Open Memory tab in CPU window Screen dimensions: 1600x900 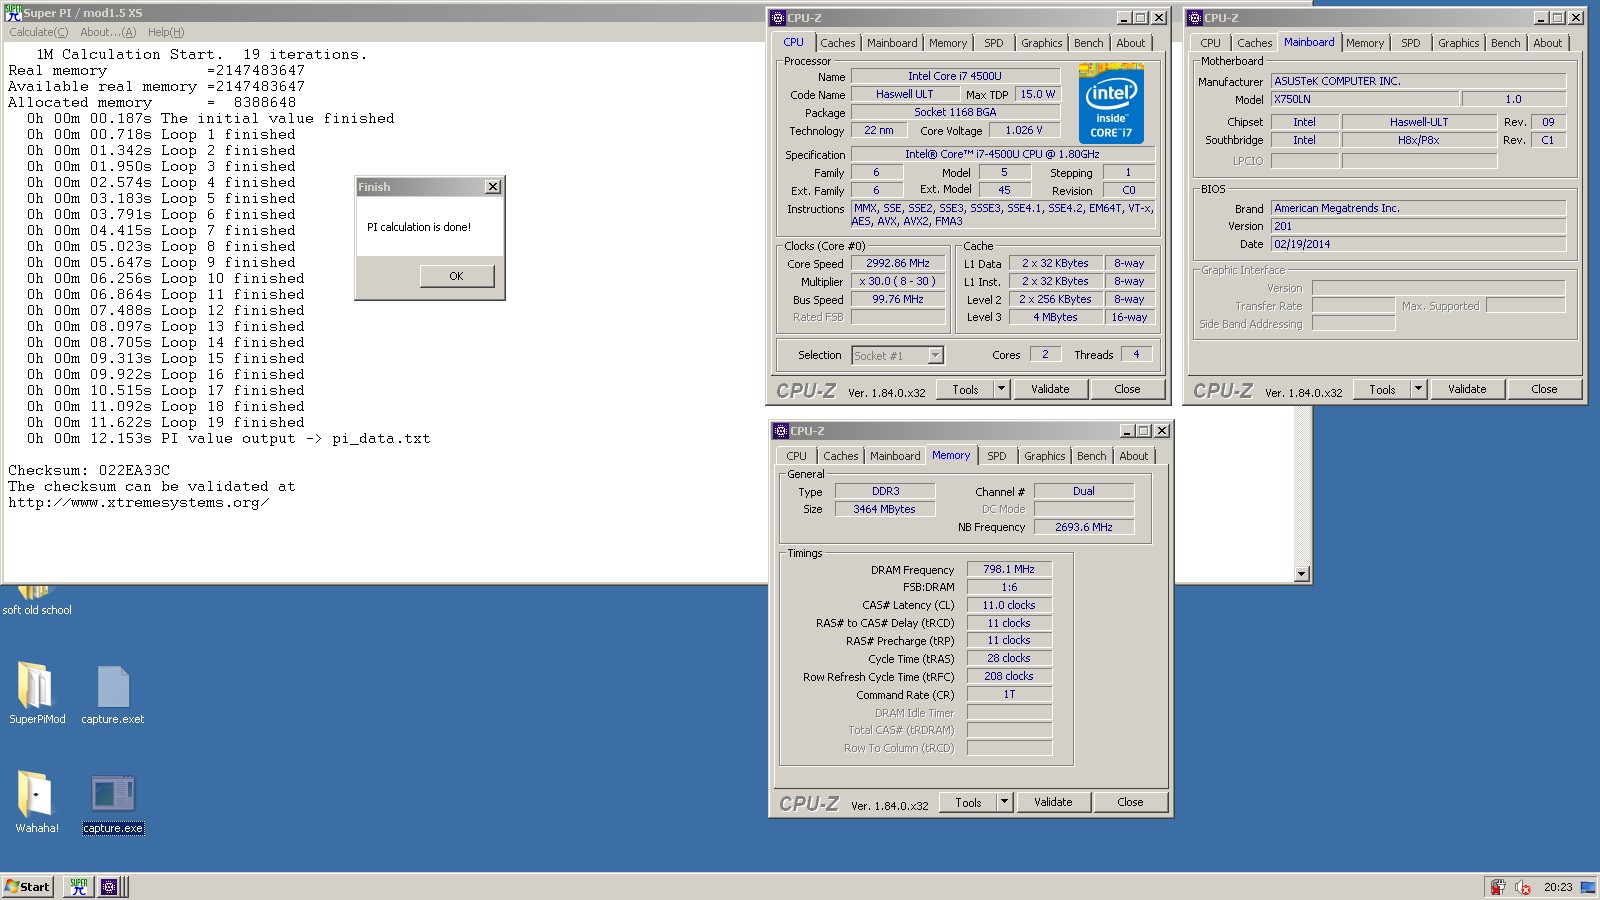[x=947, y=43]
